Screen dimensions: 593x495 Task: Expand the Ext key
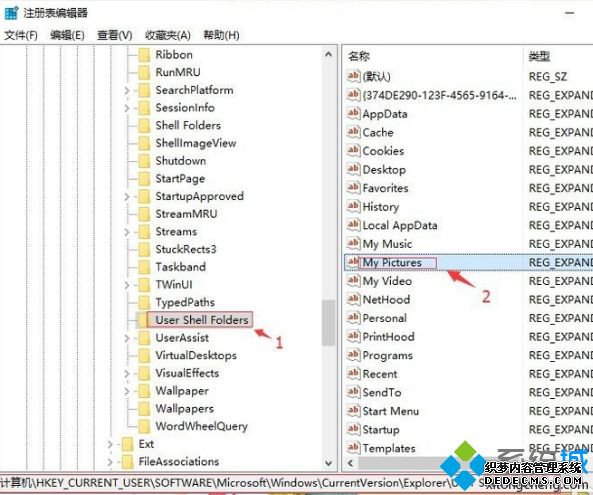point(110,444)
